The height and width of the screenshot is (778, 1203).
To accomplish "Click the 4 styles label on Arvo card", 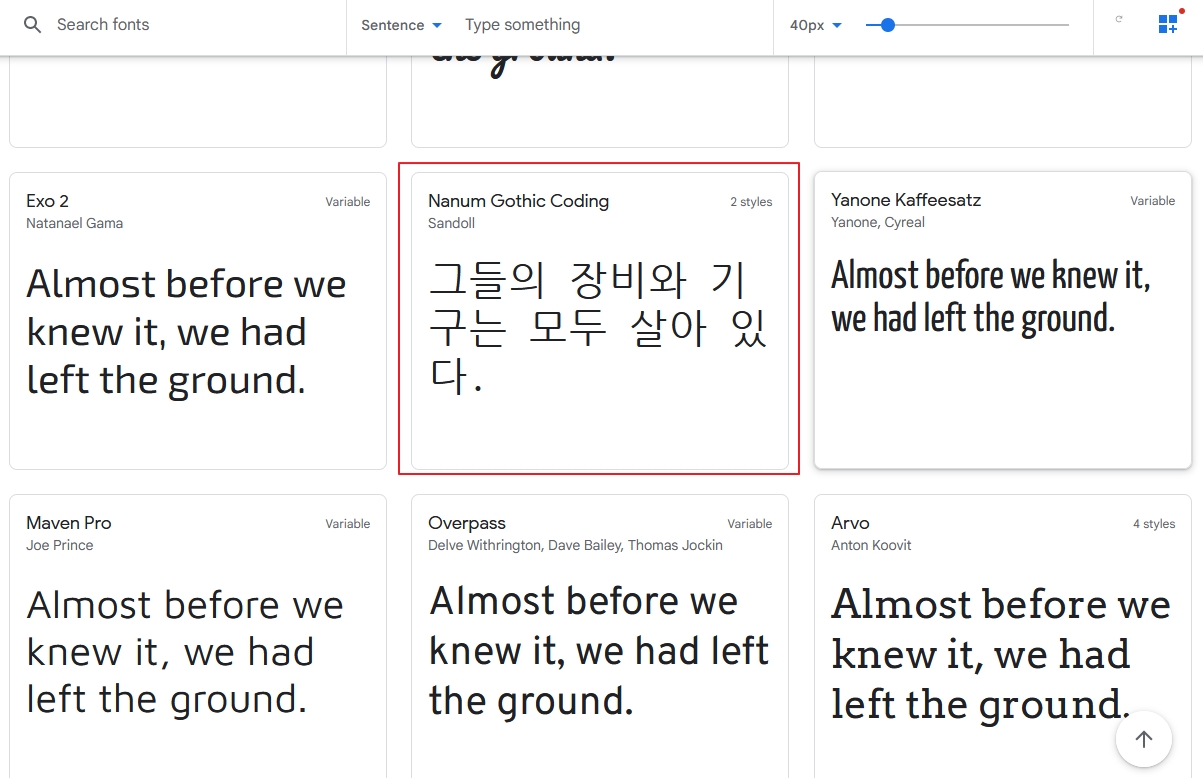I will (x=1154, y=524).
